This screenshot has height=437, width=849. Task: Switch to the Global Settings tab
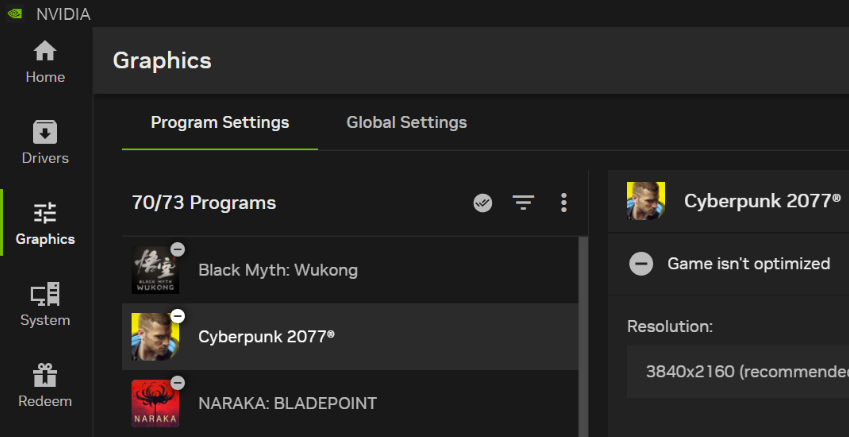[x=406, y=123]
